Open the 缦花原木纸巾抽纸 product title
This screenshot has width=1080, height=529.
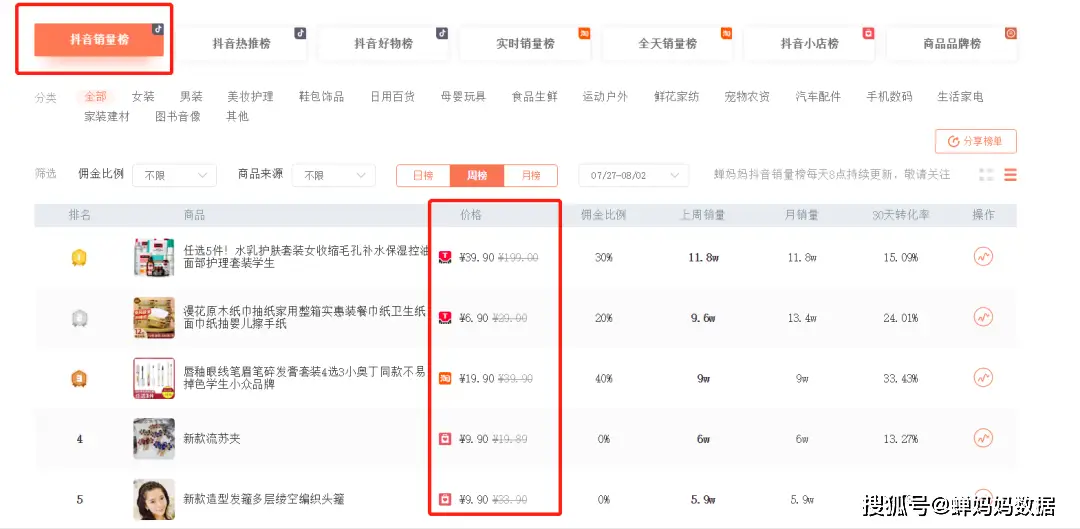[305, 317]
